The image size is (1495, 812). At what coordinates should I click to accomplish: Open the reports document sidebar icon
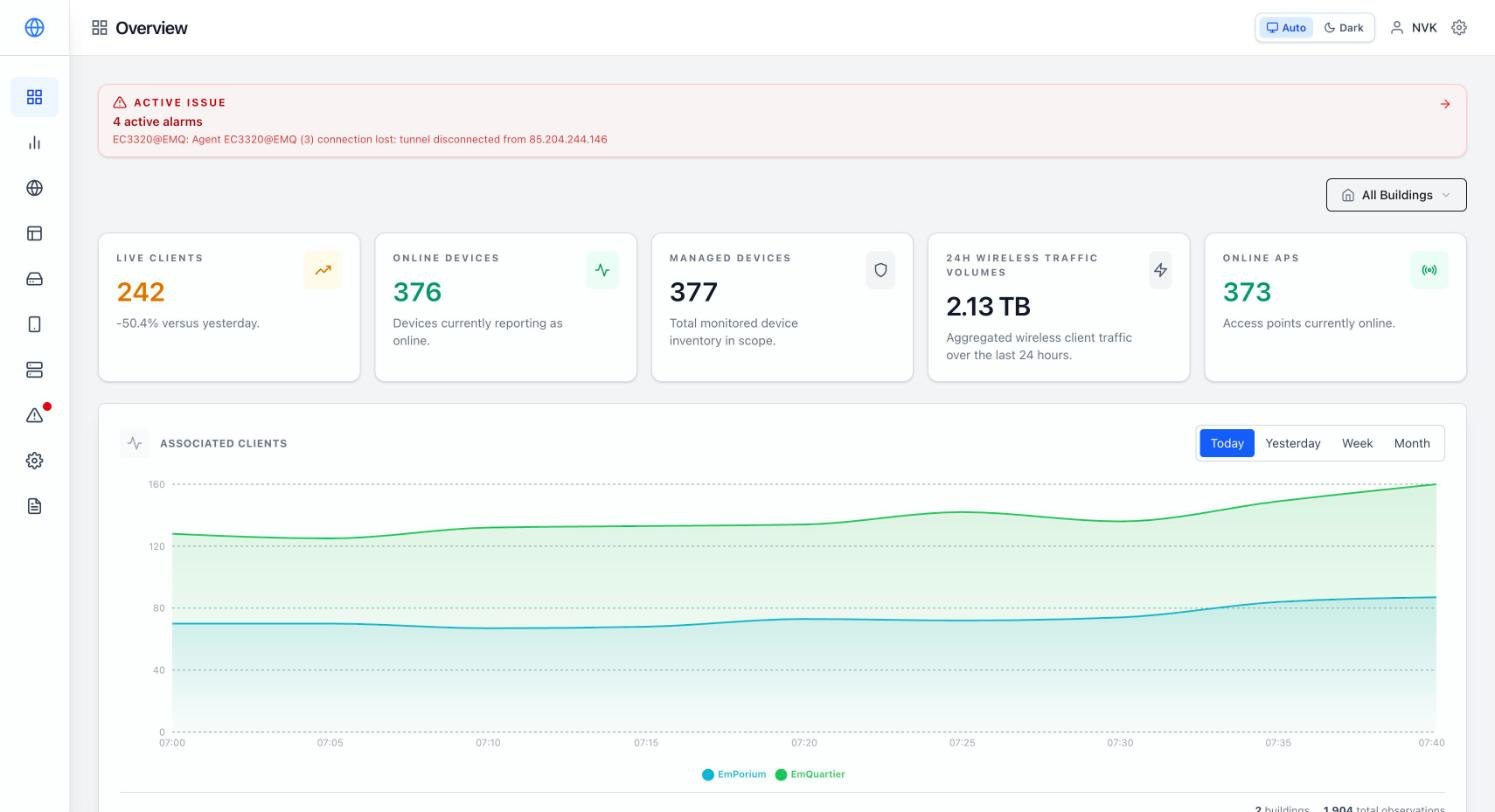click(34, 506)
